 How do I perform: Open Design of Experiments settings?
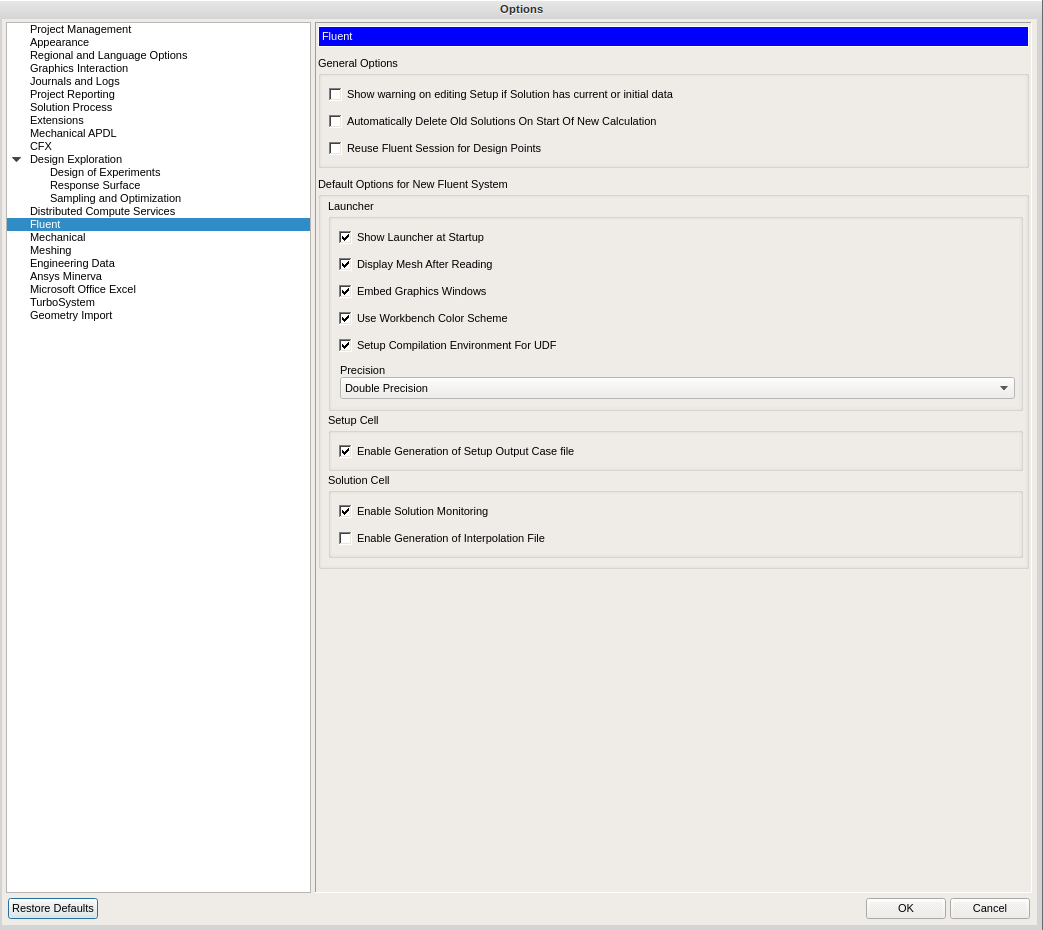[x=105, y=172]
